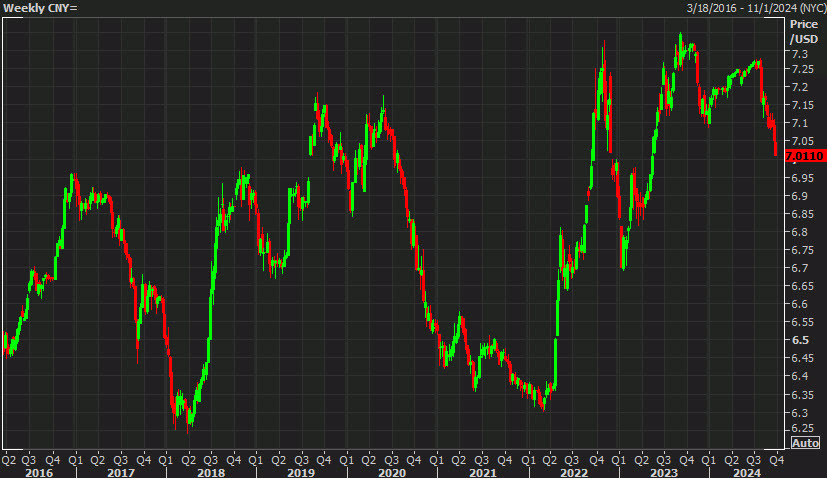Click the 6.7 price axis label

pyautogui.click(x=800, y=268)
